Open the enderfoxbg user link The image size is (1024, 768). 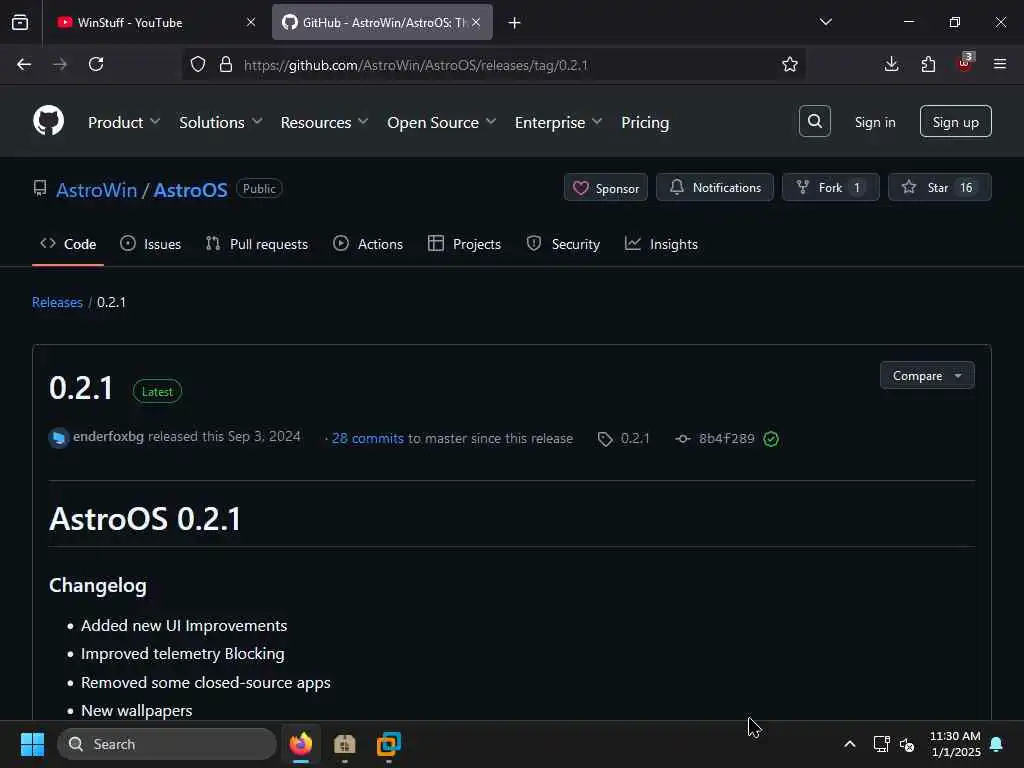(x=108, y=436)
